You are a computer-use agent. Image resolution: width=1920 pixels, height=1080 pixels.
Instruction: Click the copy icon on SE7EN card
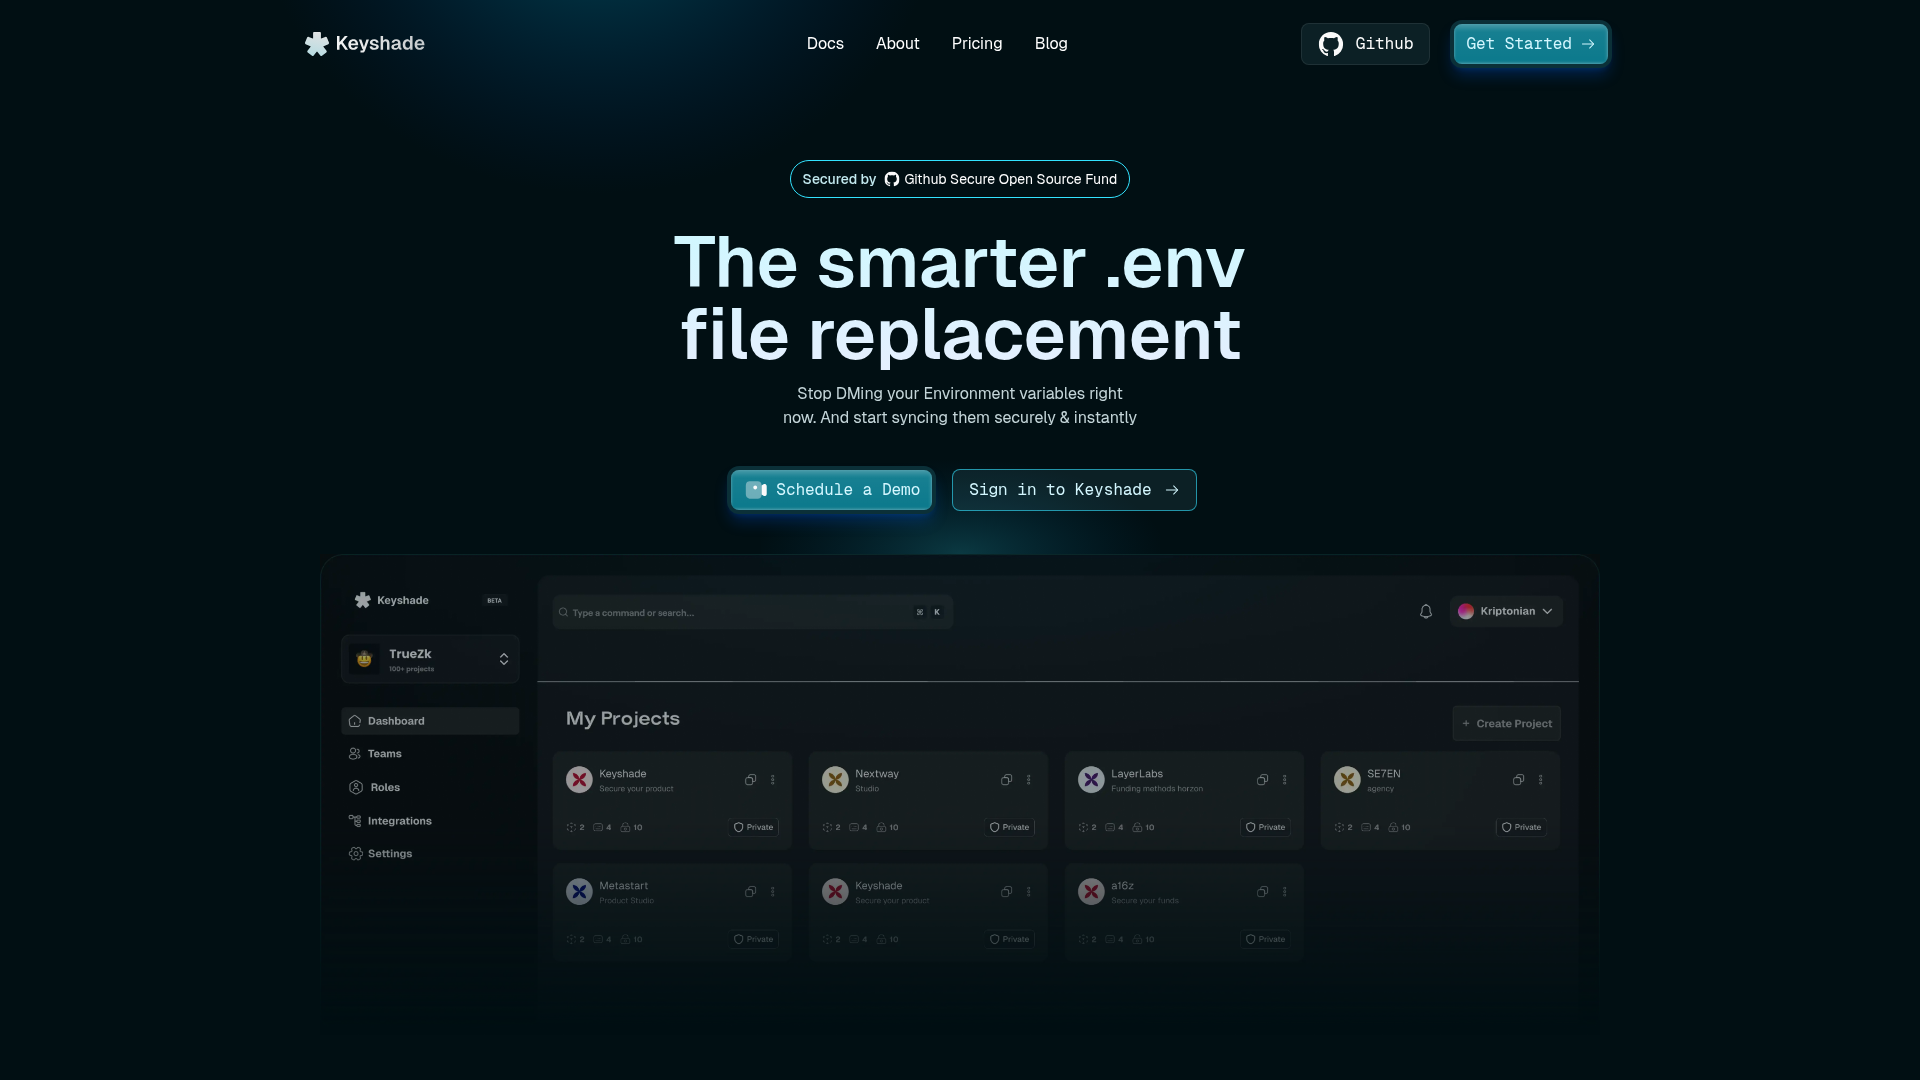[1518, 780]
